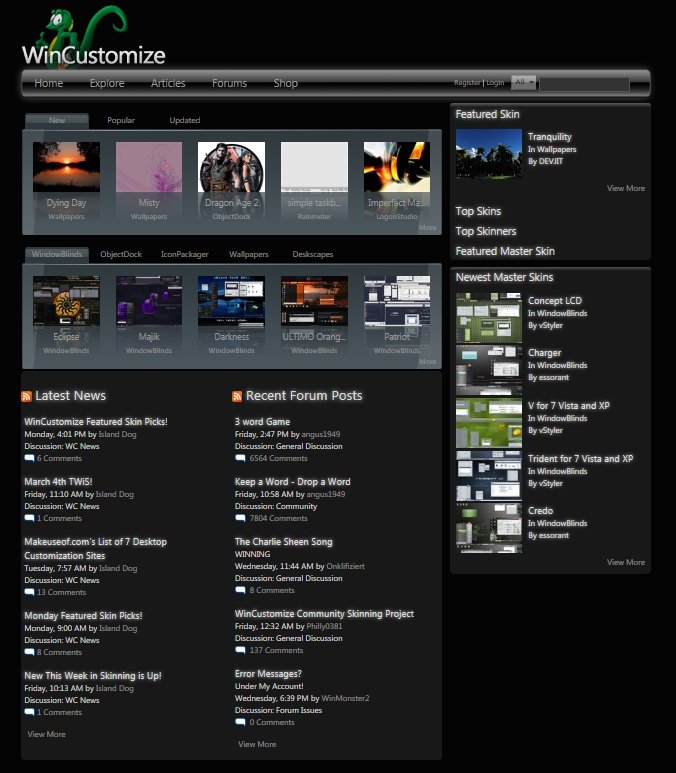The height and width of the screenshot is (773, 676).
Task: Click the WinCustomize gecko logo
Action: pos(94,37)
